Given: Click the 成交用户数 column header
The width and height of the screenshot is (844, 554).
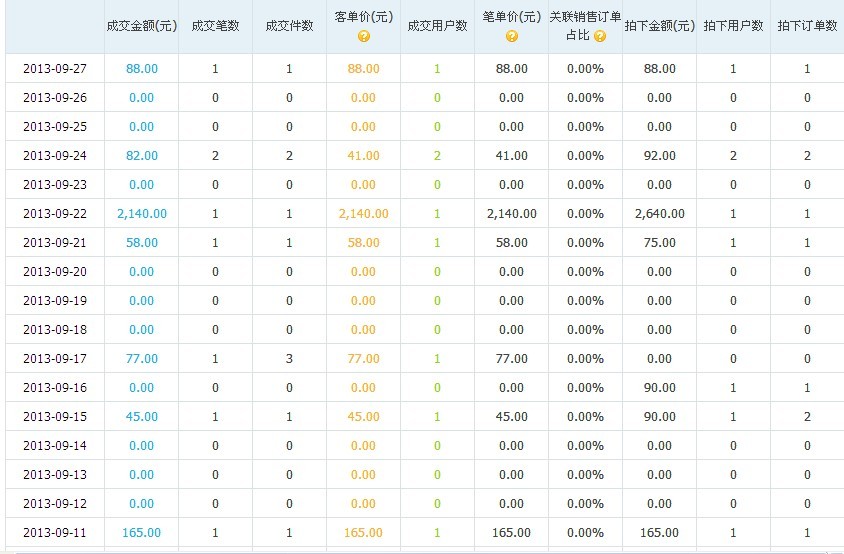Looking at the screenshot, I should coord(437,26).
